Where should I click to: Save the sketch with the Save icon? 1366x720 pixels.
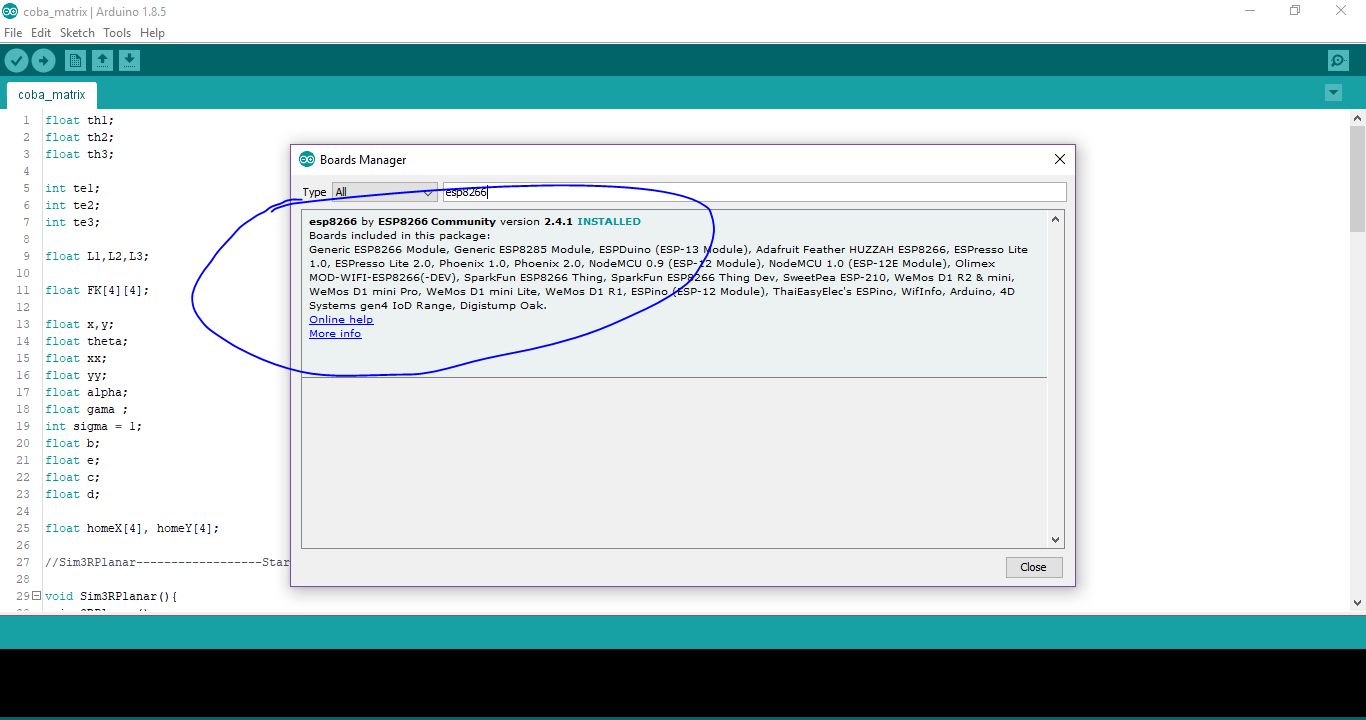(x=129, y=61)
